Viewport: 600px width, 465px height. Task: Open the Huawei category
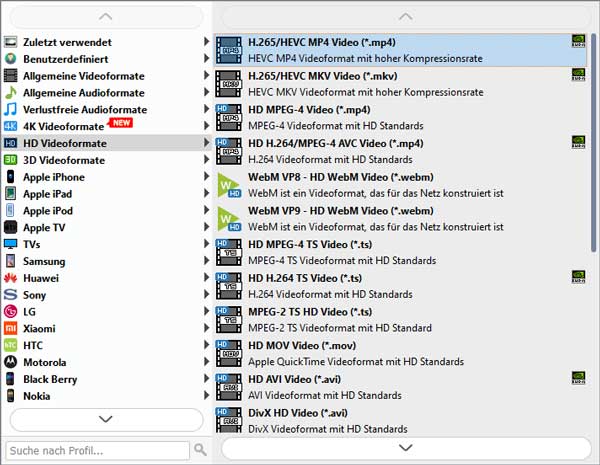107,277
